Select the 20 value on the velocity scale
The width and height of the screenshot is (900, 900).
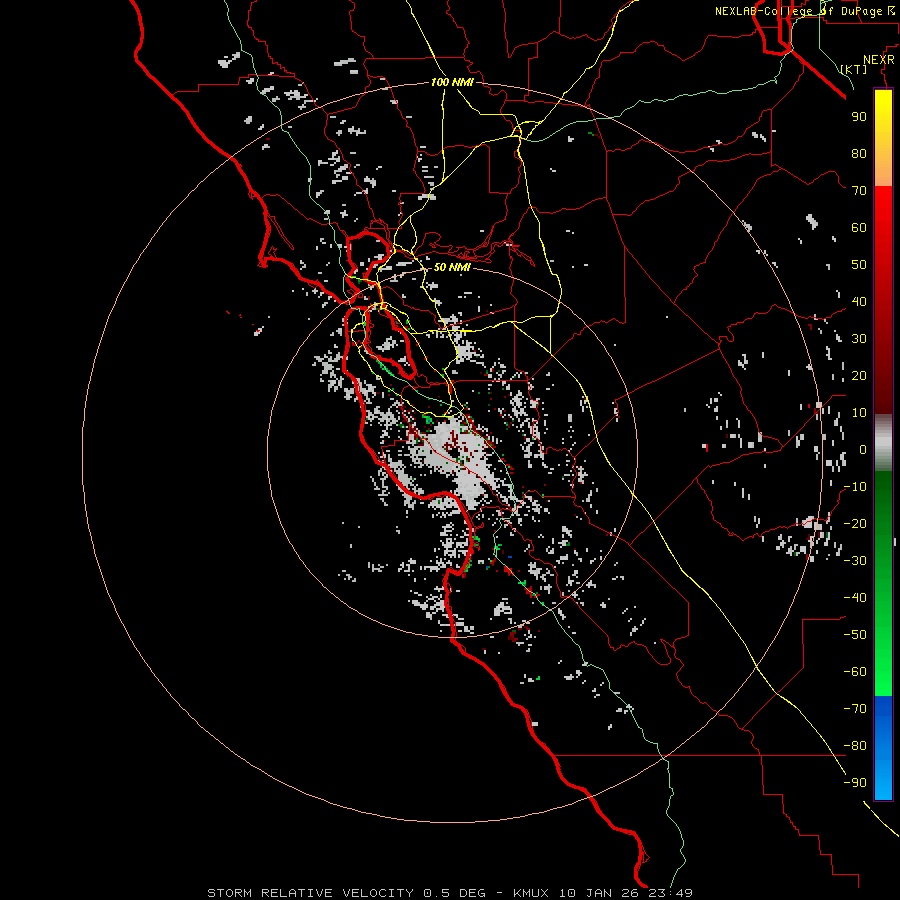(x=859, y=375)
